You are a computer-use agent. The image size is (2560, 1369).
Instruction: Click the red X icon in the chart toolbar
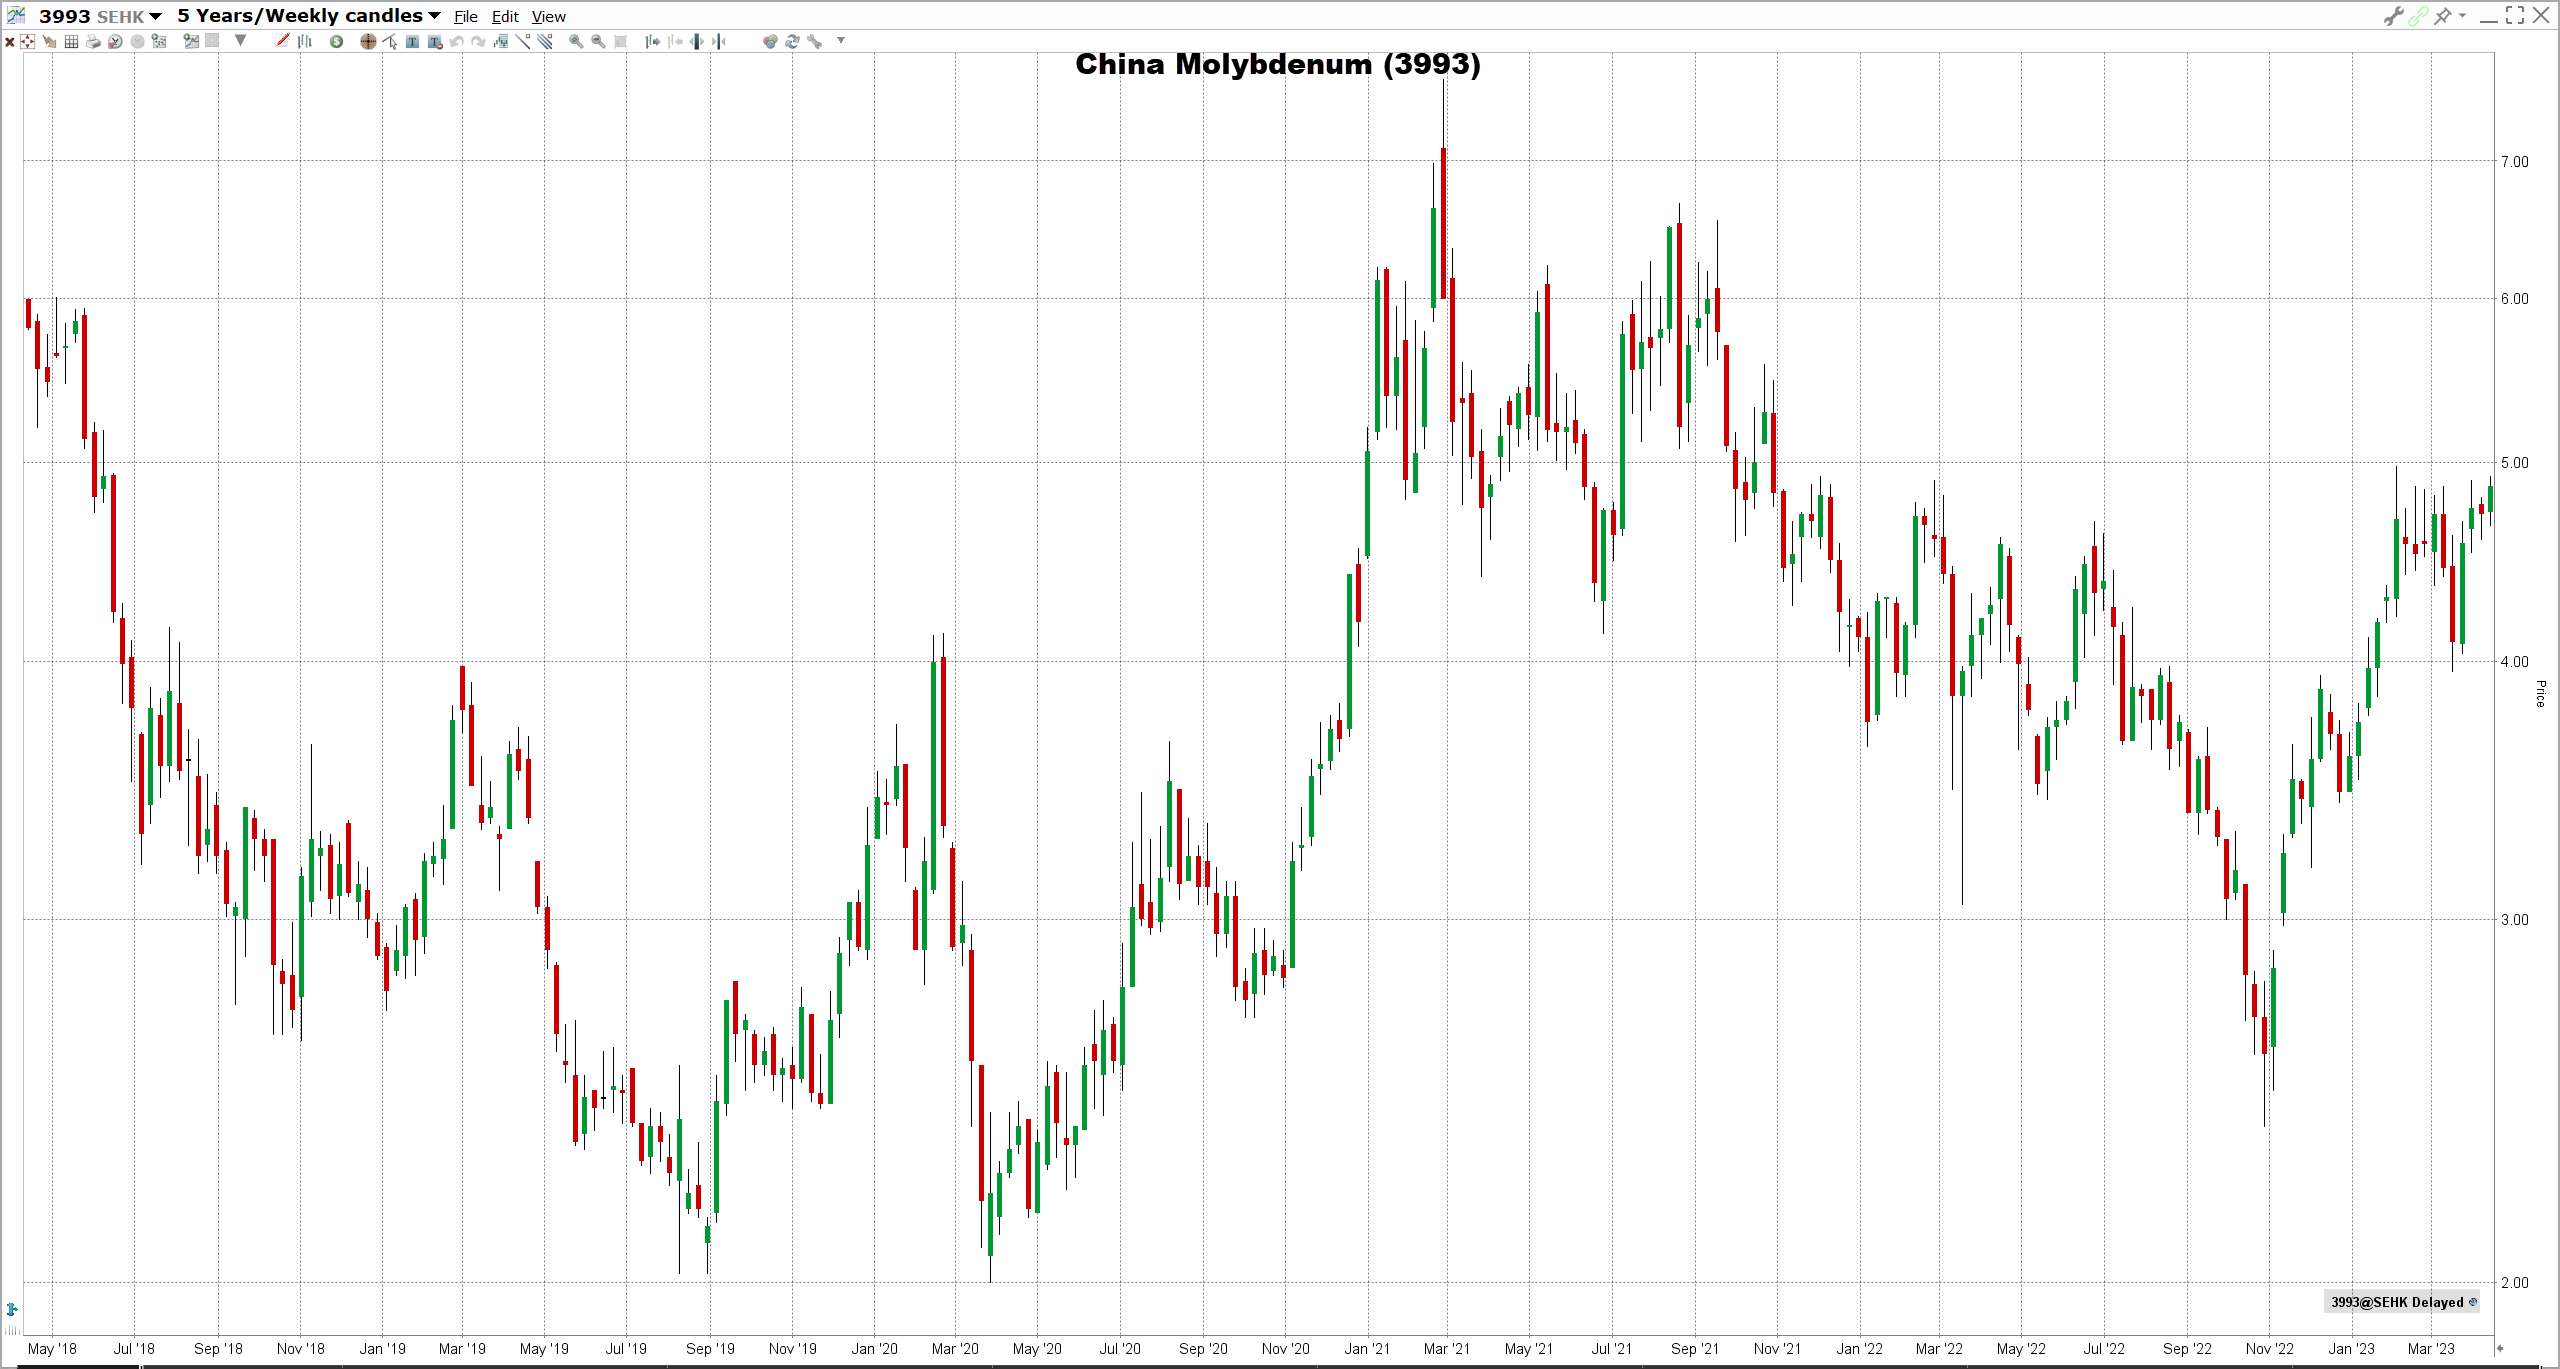point(10,41)
